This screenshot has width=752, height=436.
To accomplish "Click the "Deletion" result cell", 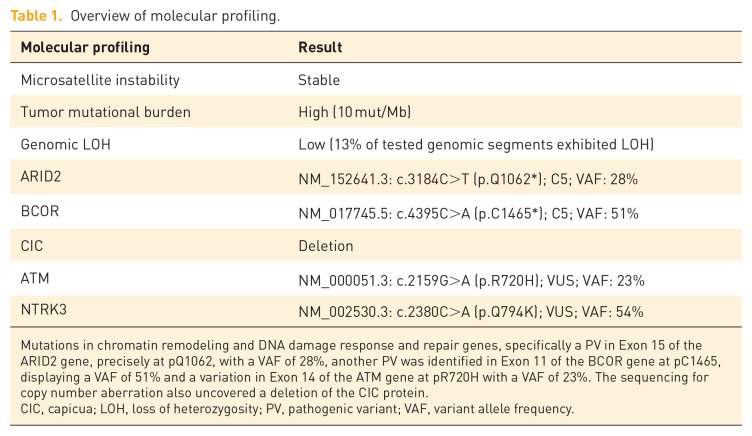I will tap(325, 245).
